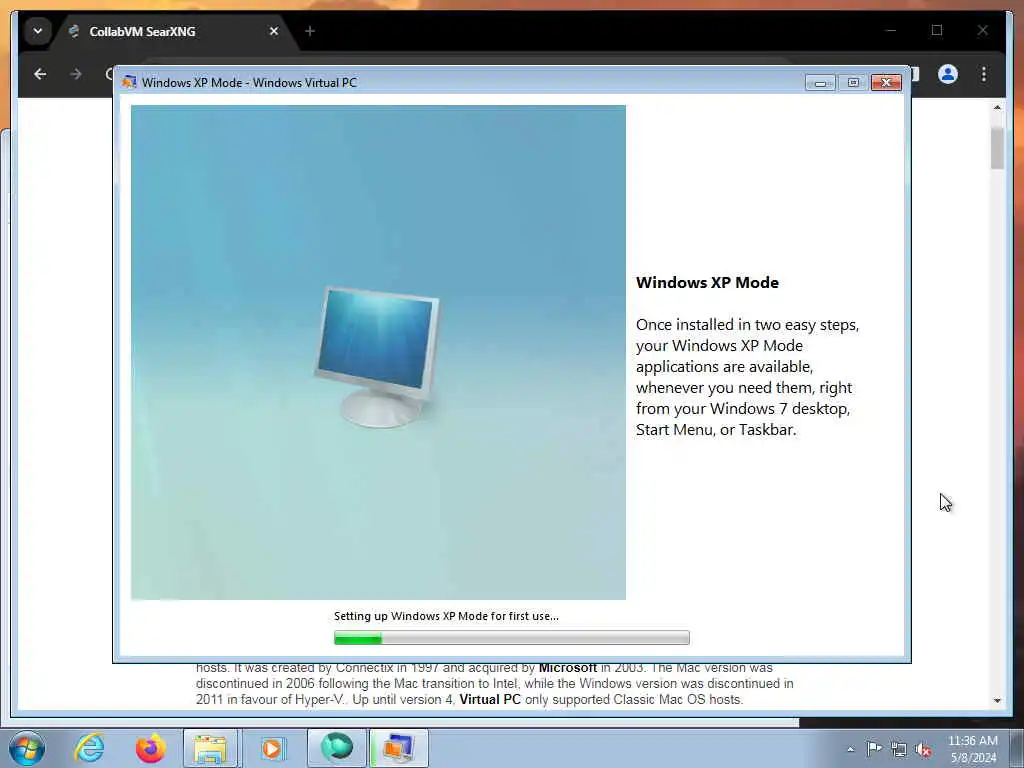
Task: Click the muted volume tray icon
Action: click(x=923, y=749)
